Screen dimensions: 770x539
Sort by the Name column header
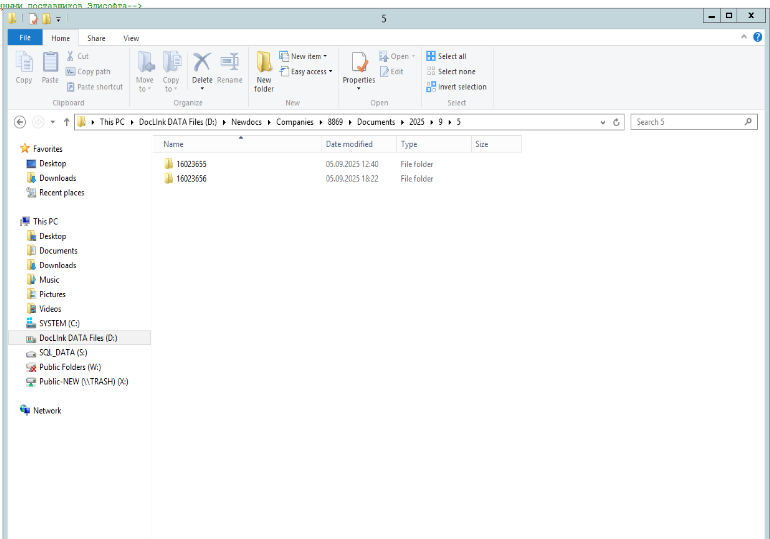click(x=237, y=144)
